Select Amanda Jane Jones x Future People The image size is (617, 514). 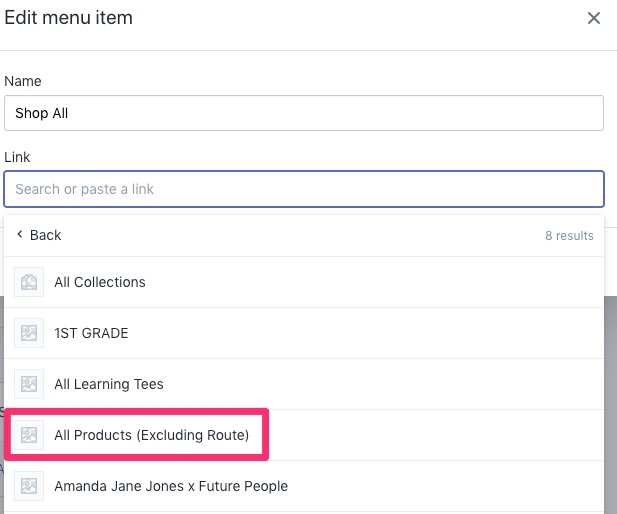pyautogui.click(x=304, y=486)
